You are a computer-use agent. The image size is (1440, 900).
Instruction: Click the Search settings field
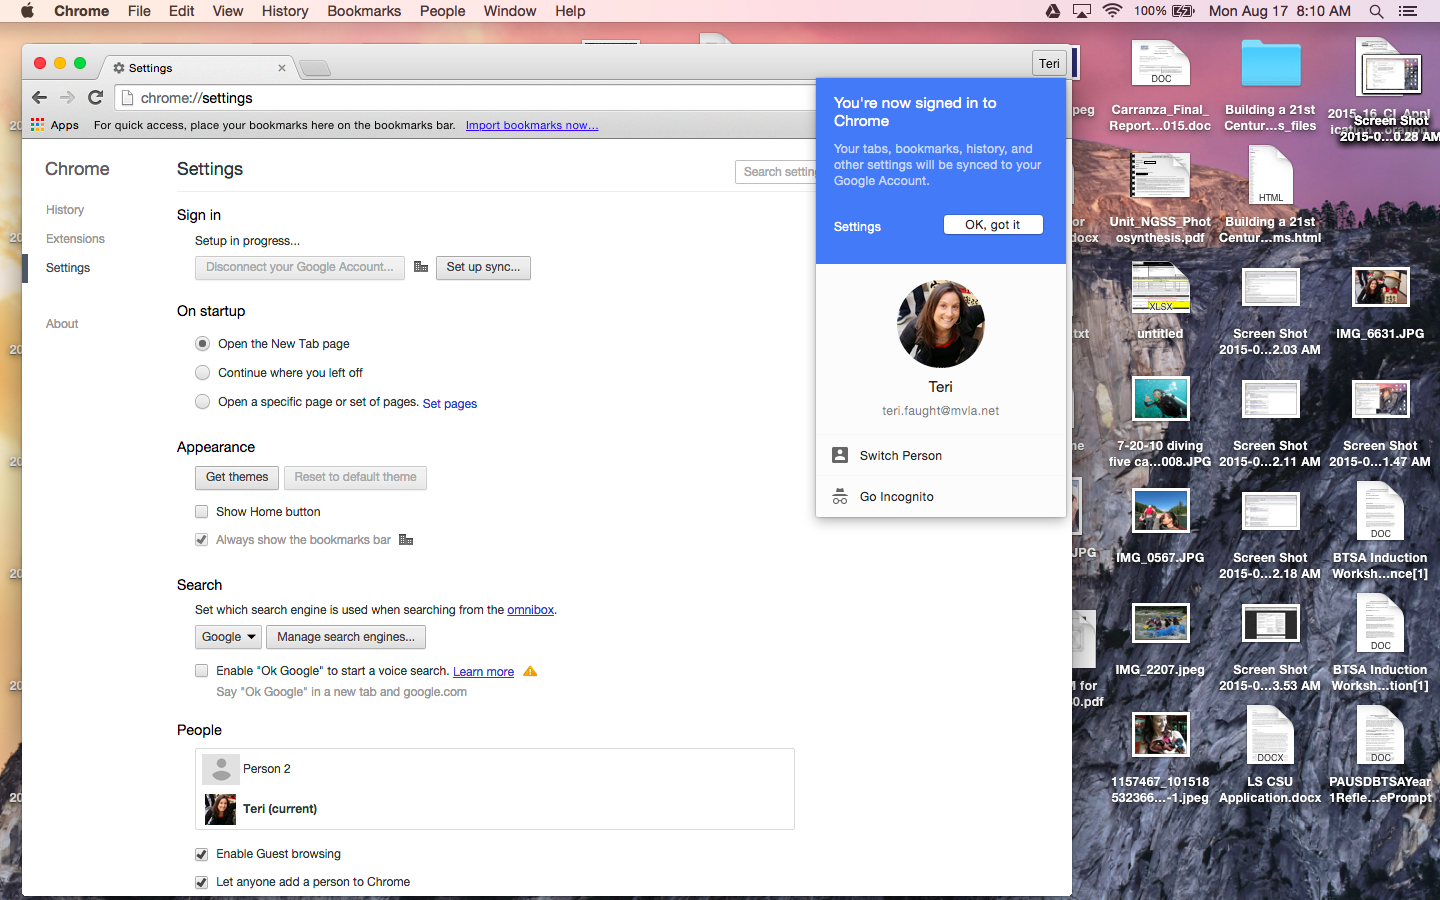coord(776,172)
